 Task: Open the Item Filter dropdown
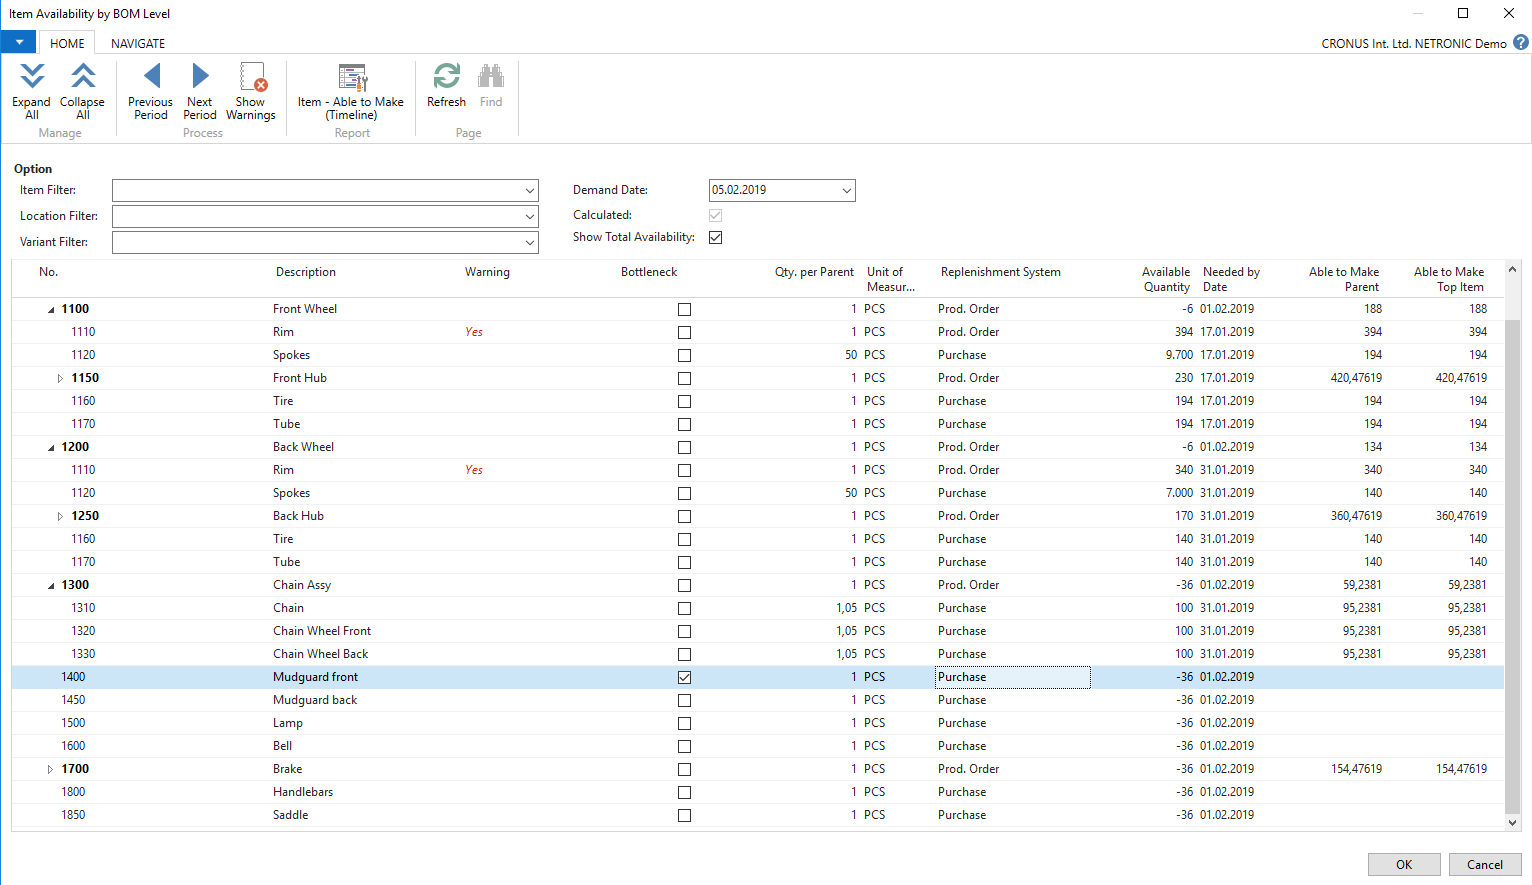click(530, 190)
